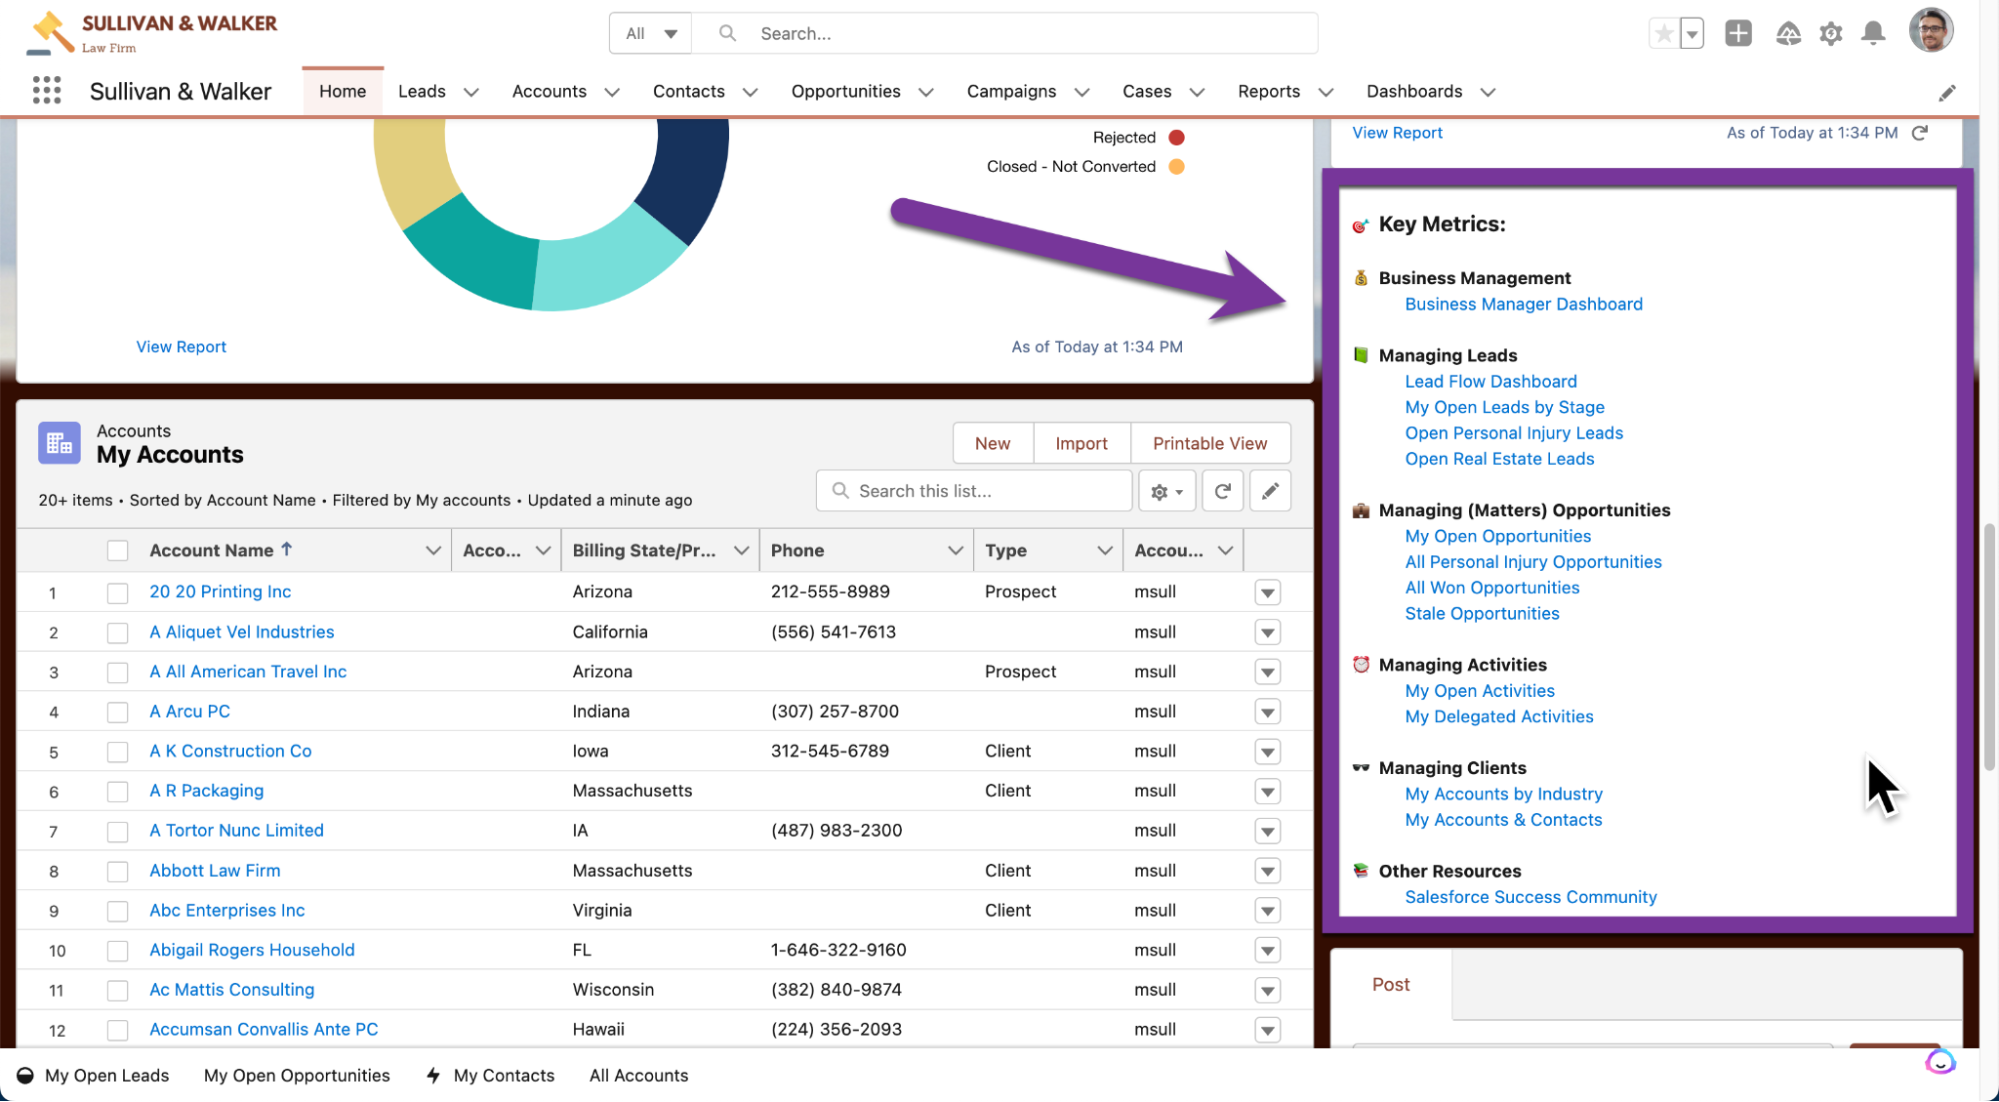Open the Cases tab
The image size is (1999, 1102).
[1146, 91]
